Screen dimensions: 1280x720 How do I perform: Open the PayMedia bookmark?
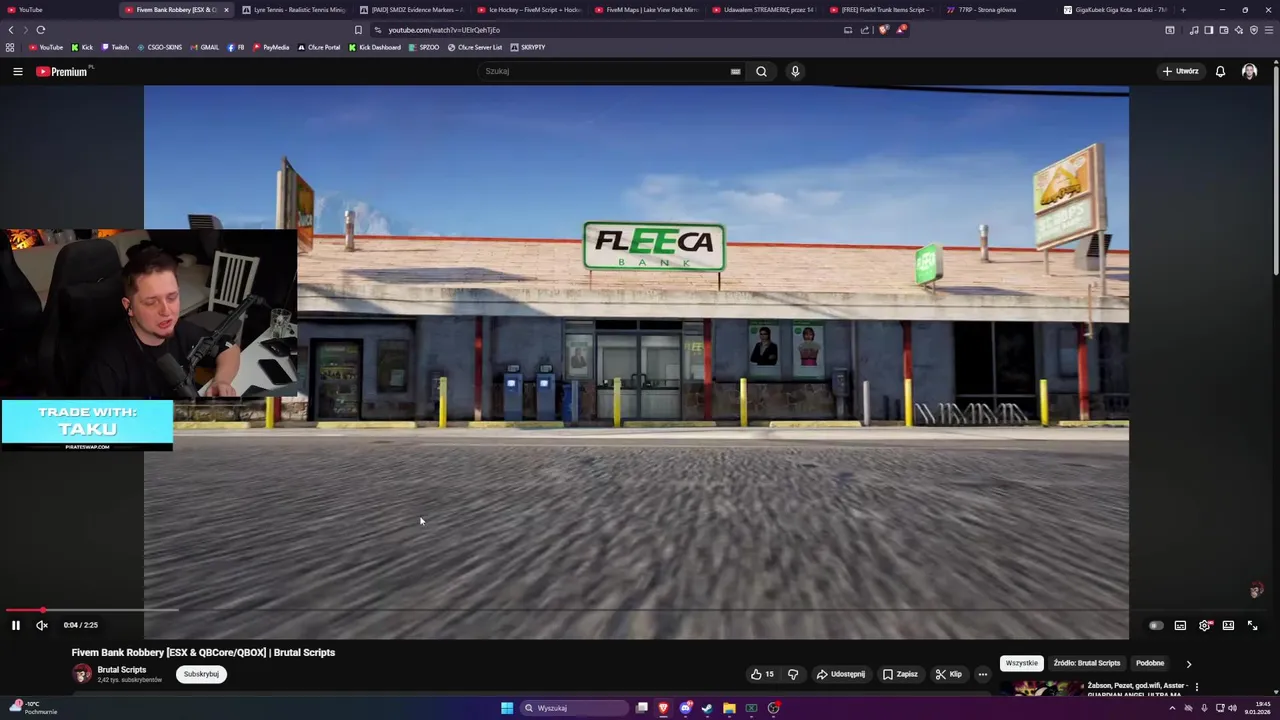(271, 47)
